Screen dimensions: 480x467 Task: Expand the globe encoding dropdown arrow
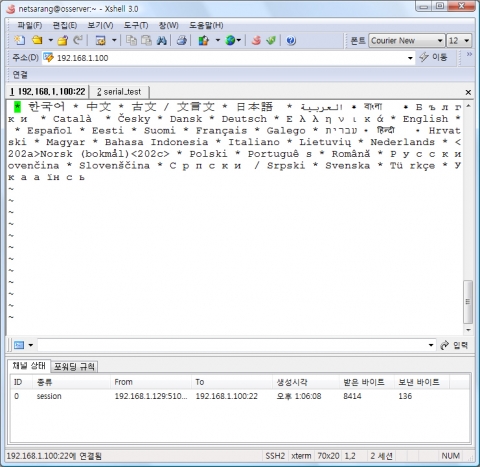(x=239, y=41)
